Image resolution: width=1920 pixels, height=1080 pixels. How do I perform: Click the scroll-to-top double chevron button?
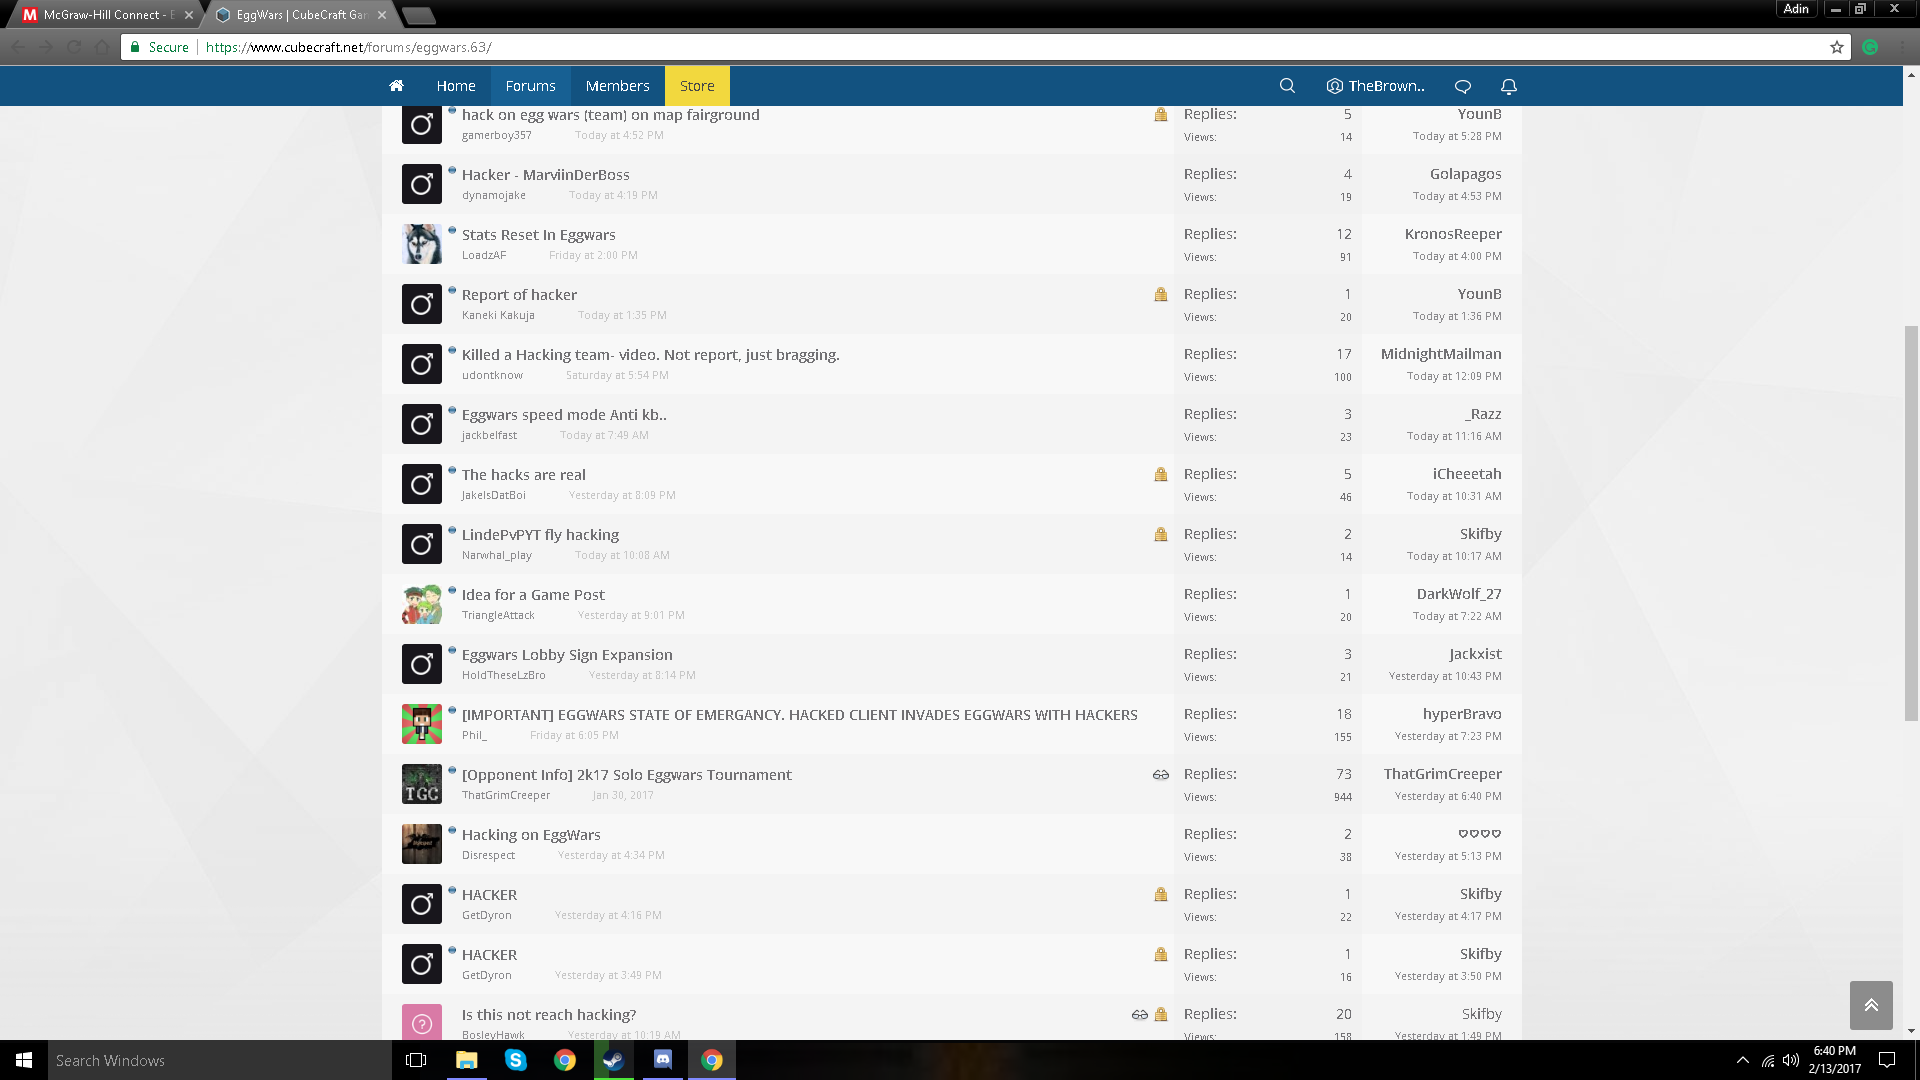point(1871,1005)
